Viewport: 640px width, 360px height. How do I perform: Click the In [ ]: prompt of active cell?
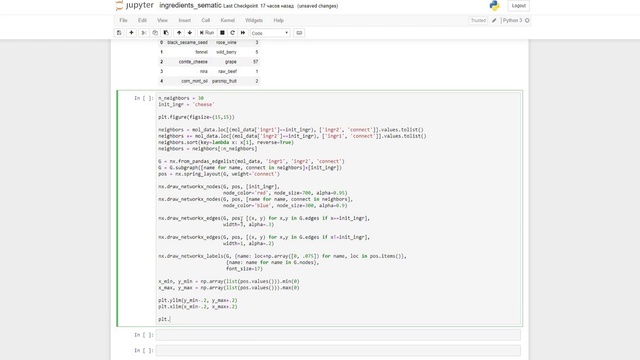pyautogui.click(x=144, y=98)
